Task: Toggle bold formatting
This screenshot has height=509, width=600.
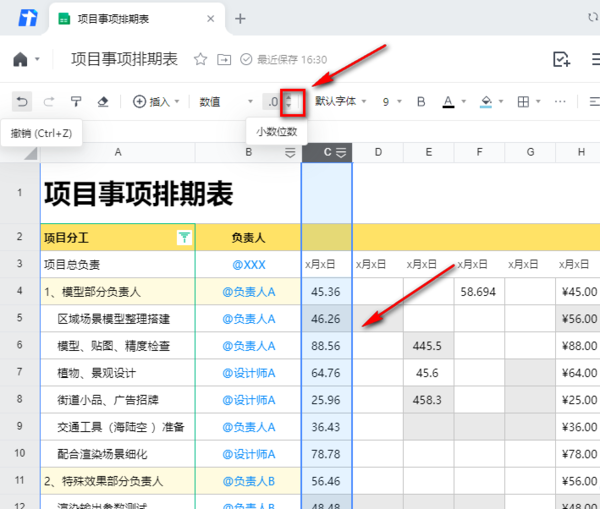Action: [x=421, y=101]
